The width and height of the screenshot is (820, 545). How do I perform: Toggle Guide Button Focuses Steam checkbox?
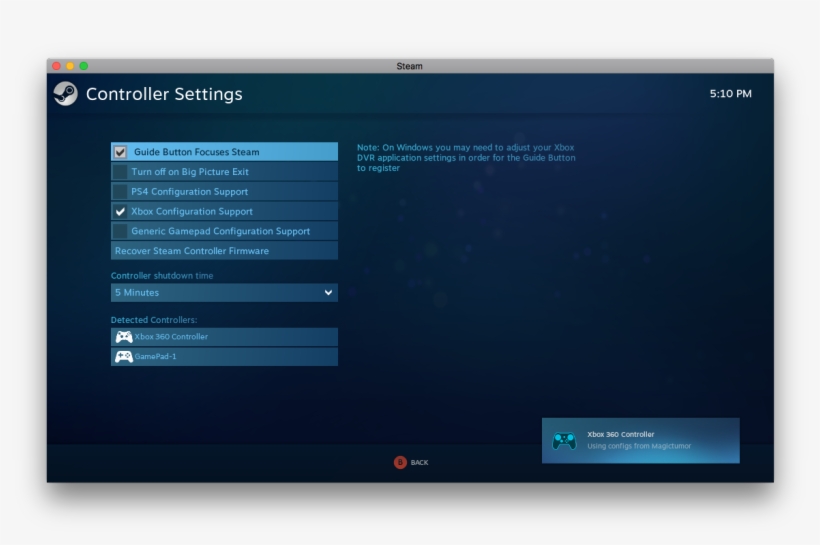pyautogui.click(x=120, y=152)
